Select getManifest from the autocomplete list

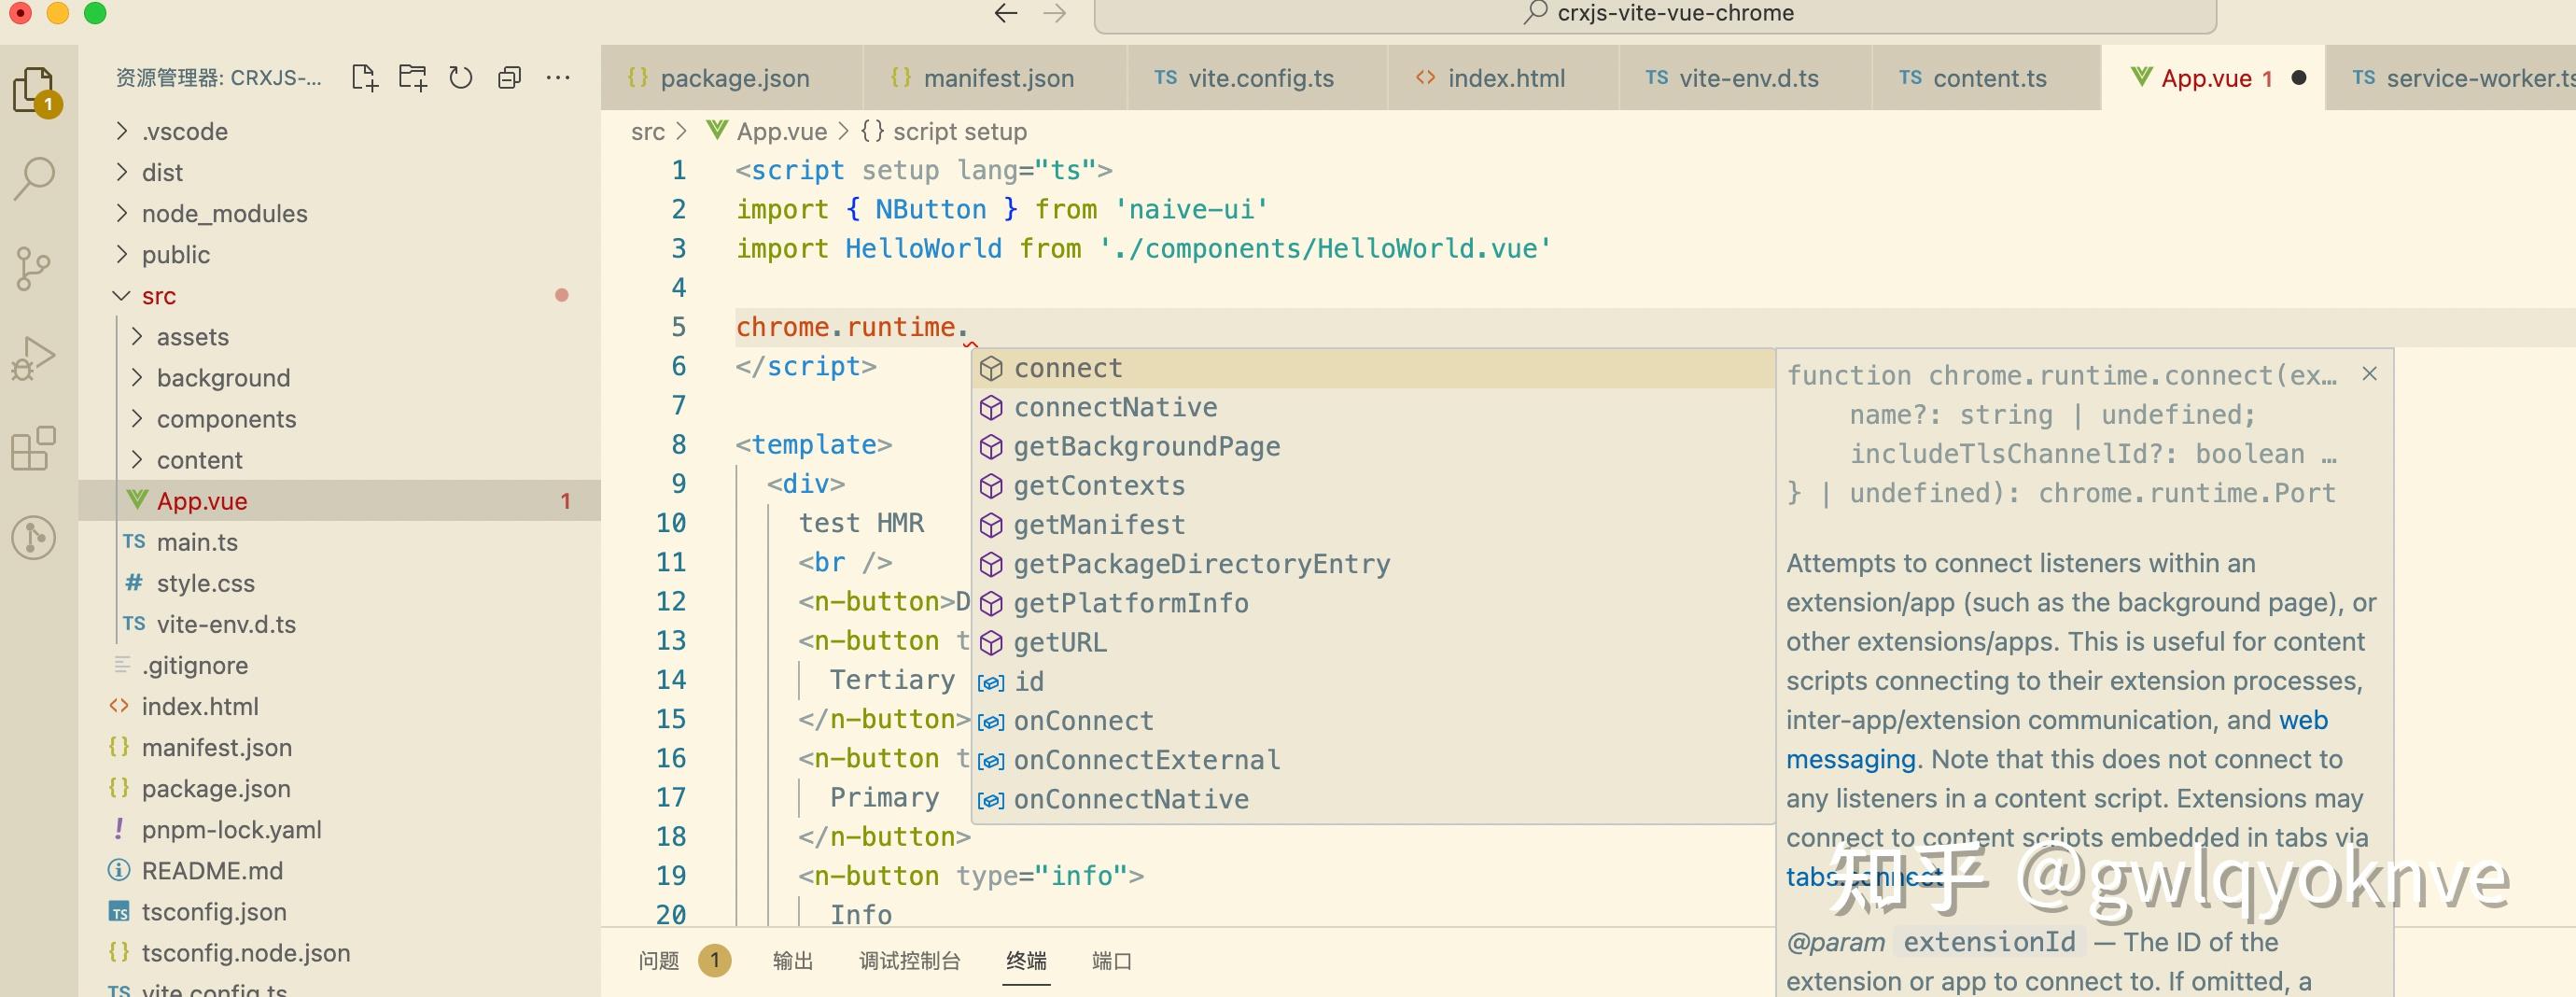point(1099,525)
